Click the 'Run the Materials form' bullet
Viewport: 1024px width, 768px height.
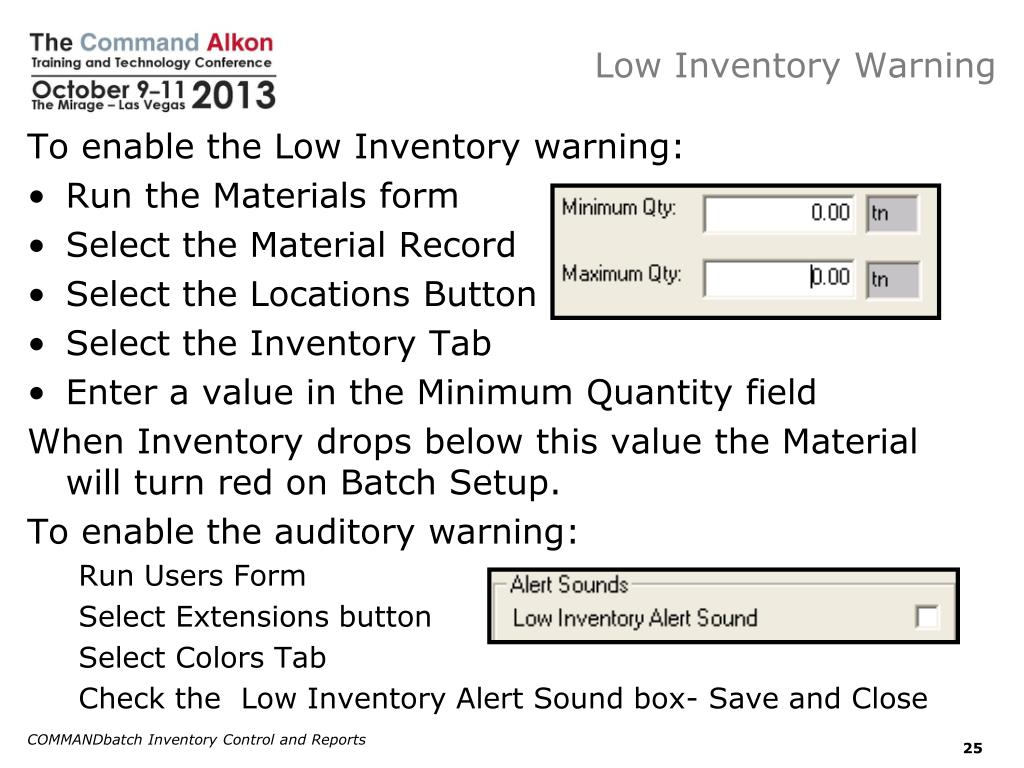point(262,196)
